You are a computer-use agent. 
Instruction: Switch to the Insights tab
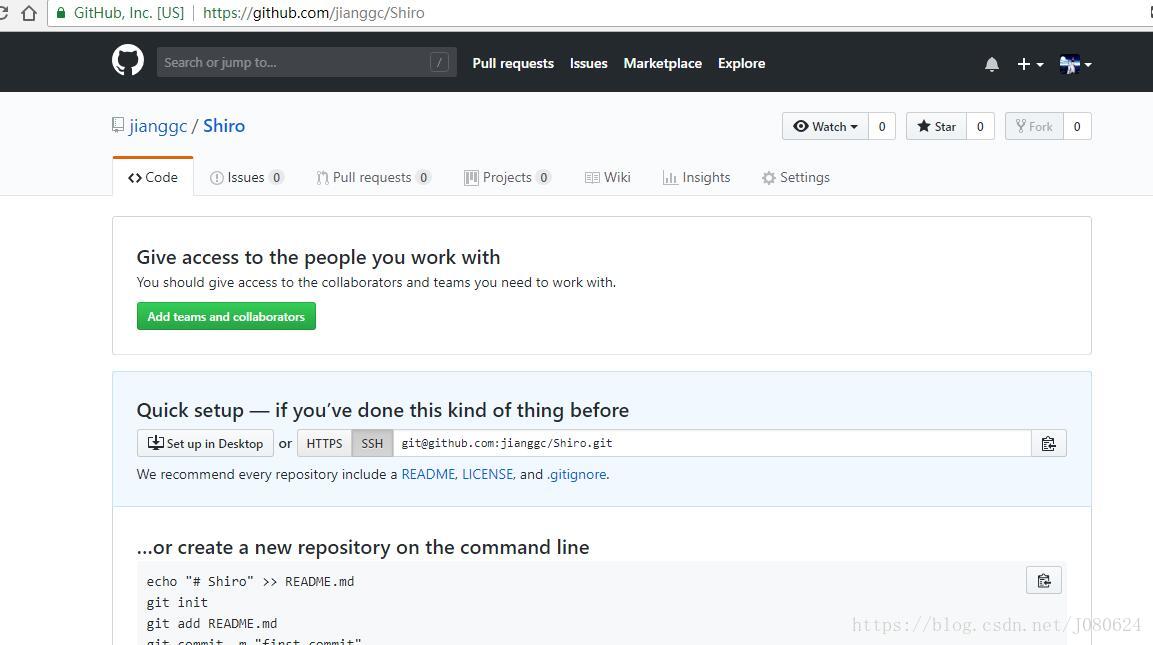tap(696, 177)
